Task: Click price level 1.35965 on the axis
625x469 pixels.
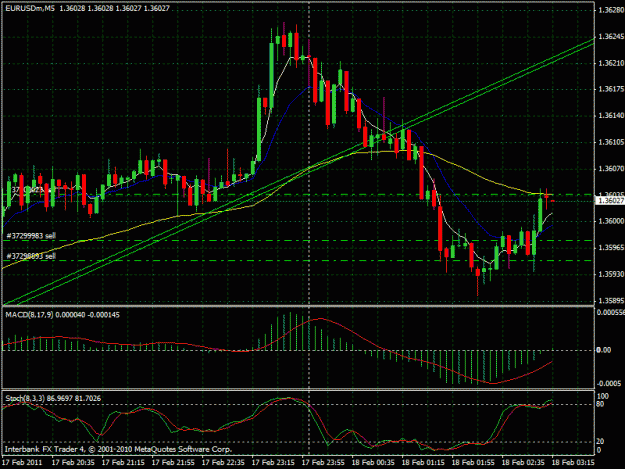Action: pos(611,248)
